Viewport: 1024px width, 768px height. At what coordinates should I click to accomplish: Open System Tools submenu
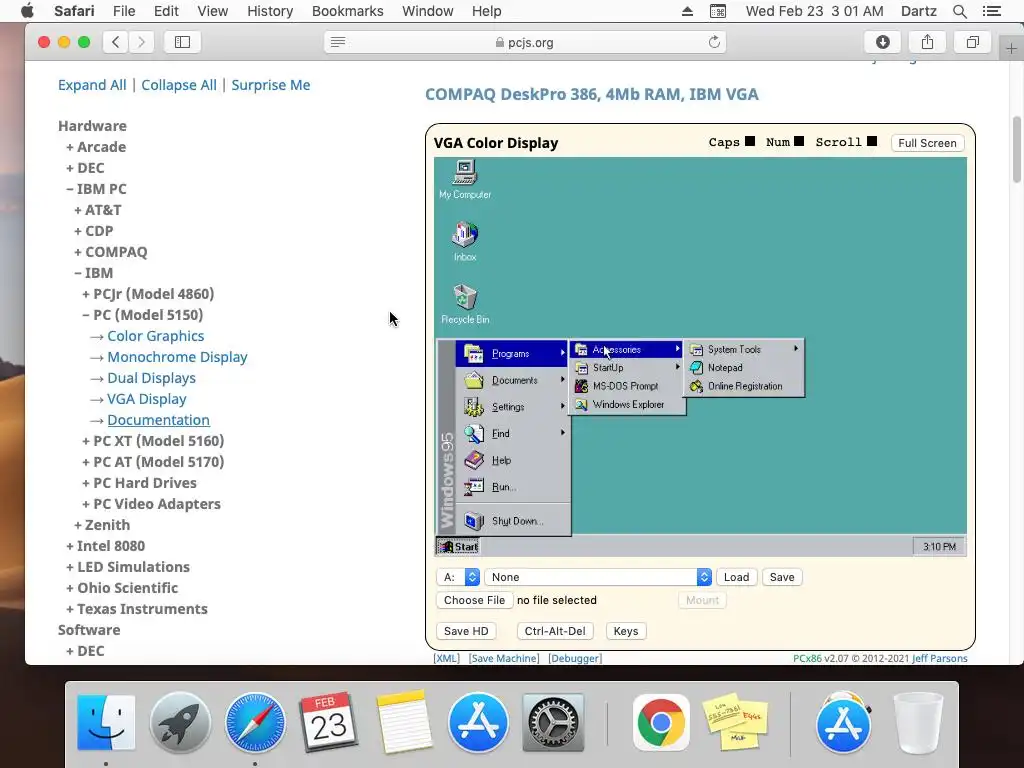[744, 349]
